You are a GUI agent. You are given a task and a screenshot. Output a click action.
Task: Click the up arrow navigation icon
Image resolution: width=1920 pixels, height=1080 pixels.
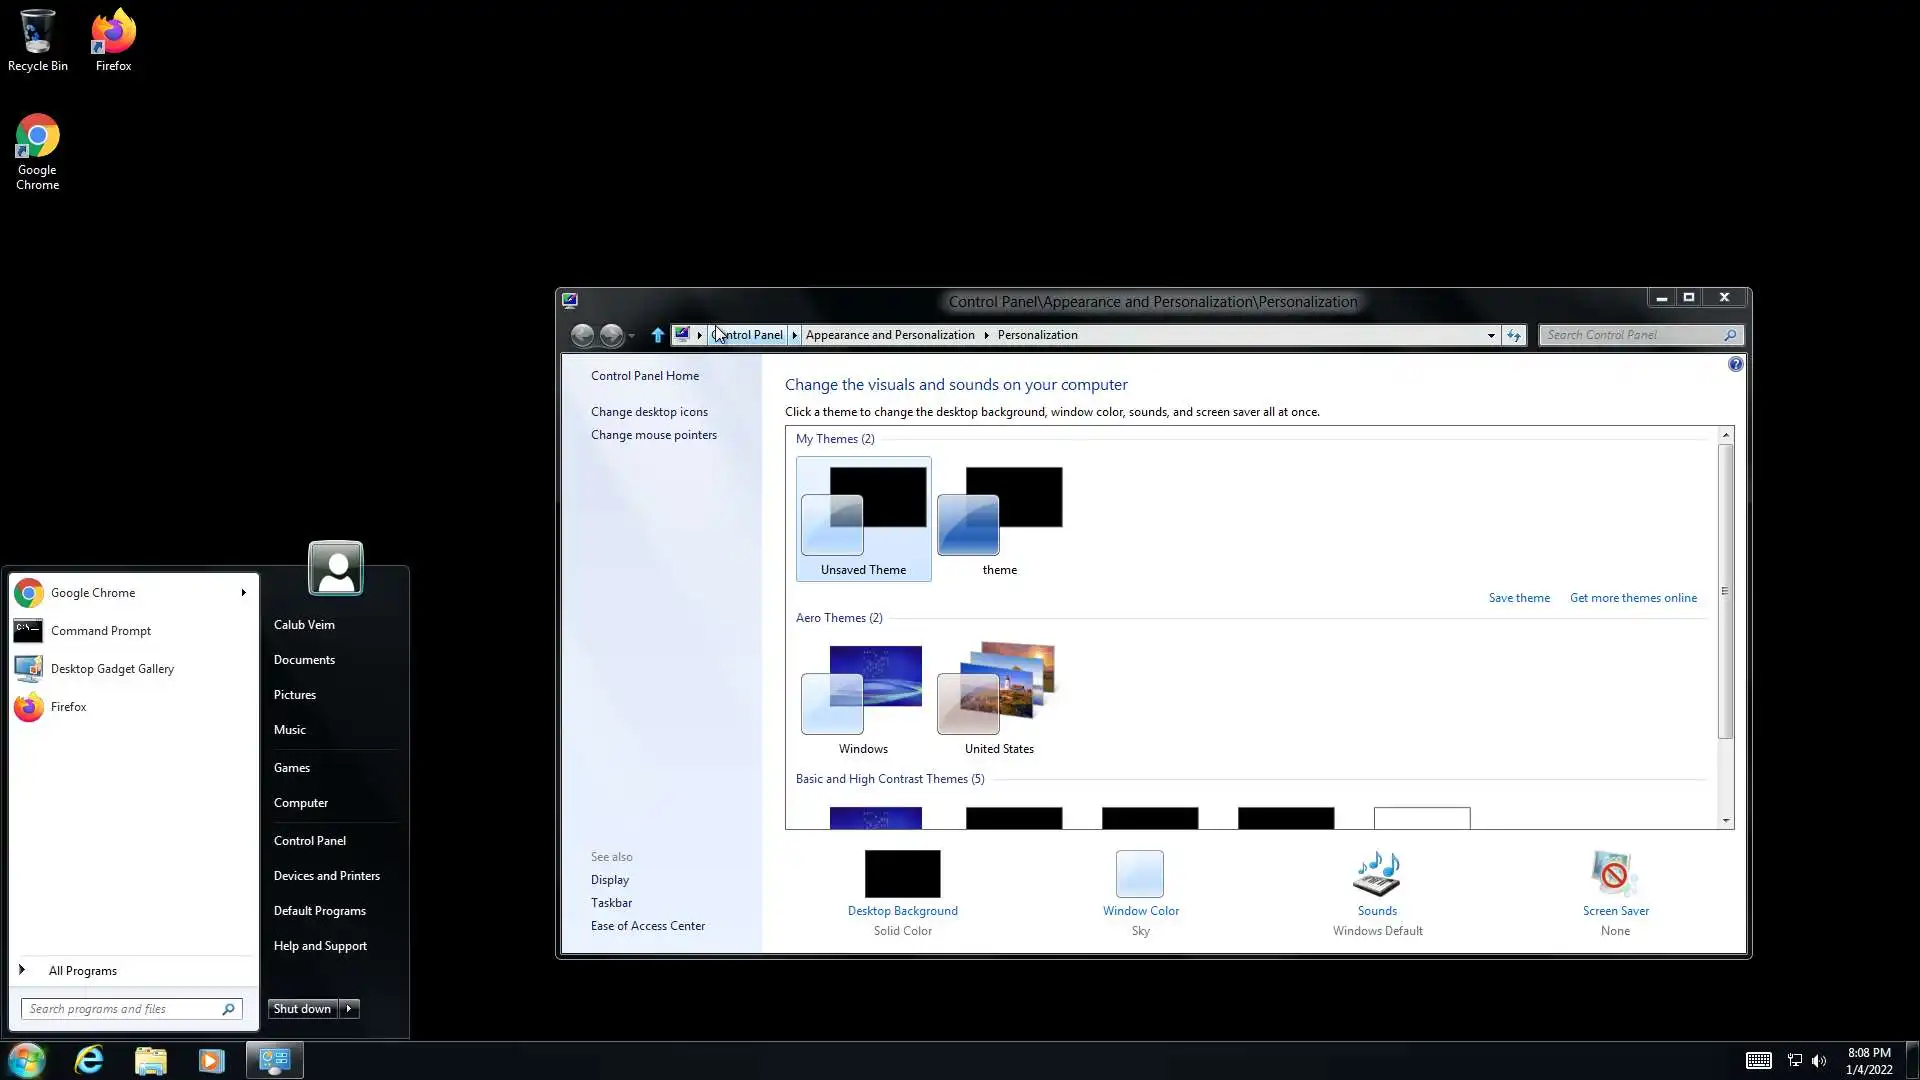[x=657, y=336]
